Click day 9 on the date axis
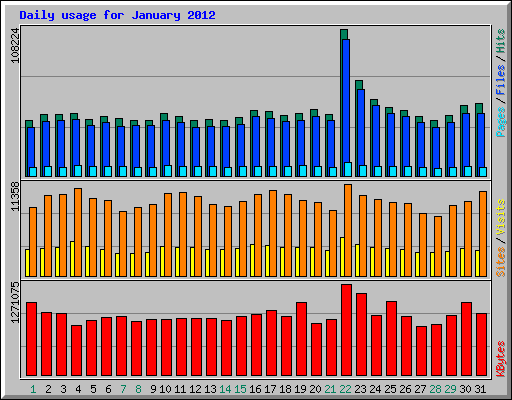Viewport: 512px width, 400px height. click(153, 389)
